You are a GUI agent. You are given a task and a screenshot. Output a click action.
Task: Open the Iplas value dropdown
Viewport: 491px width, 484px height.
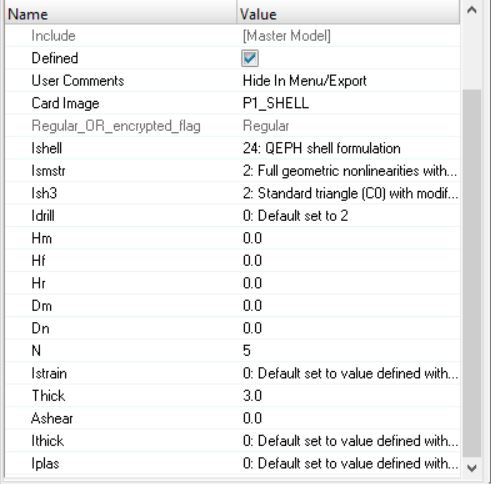coord(349,464)
